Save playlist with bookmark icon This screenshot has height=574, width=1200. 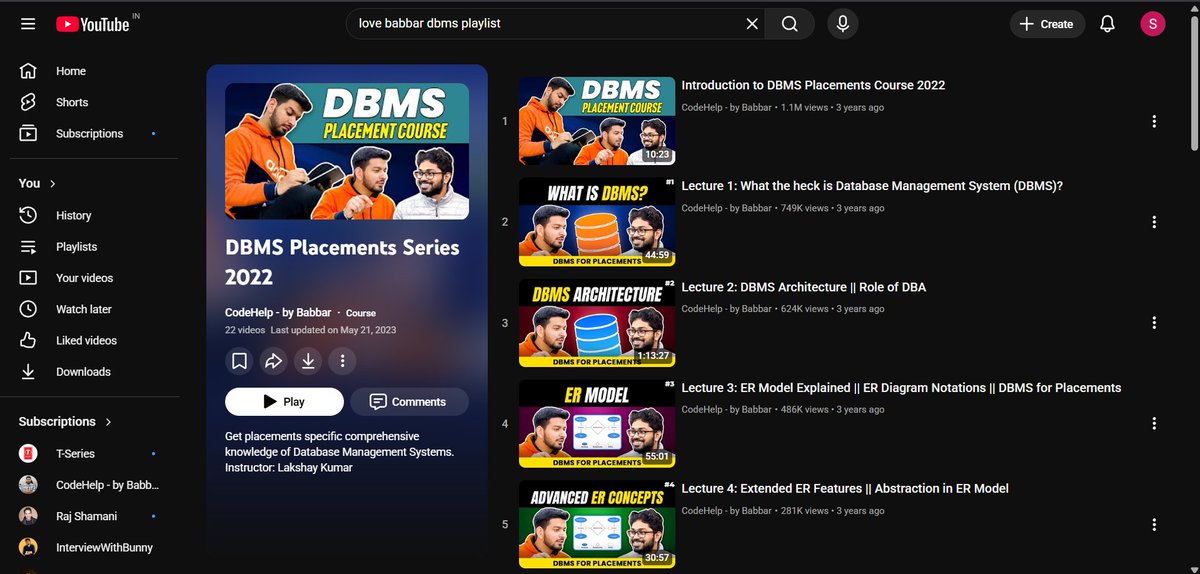tap(240, 361)
